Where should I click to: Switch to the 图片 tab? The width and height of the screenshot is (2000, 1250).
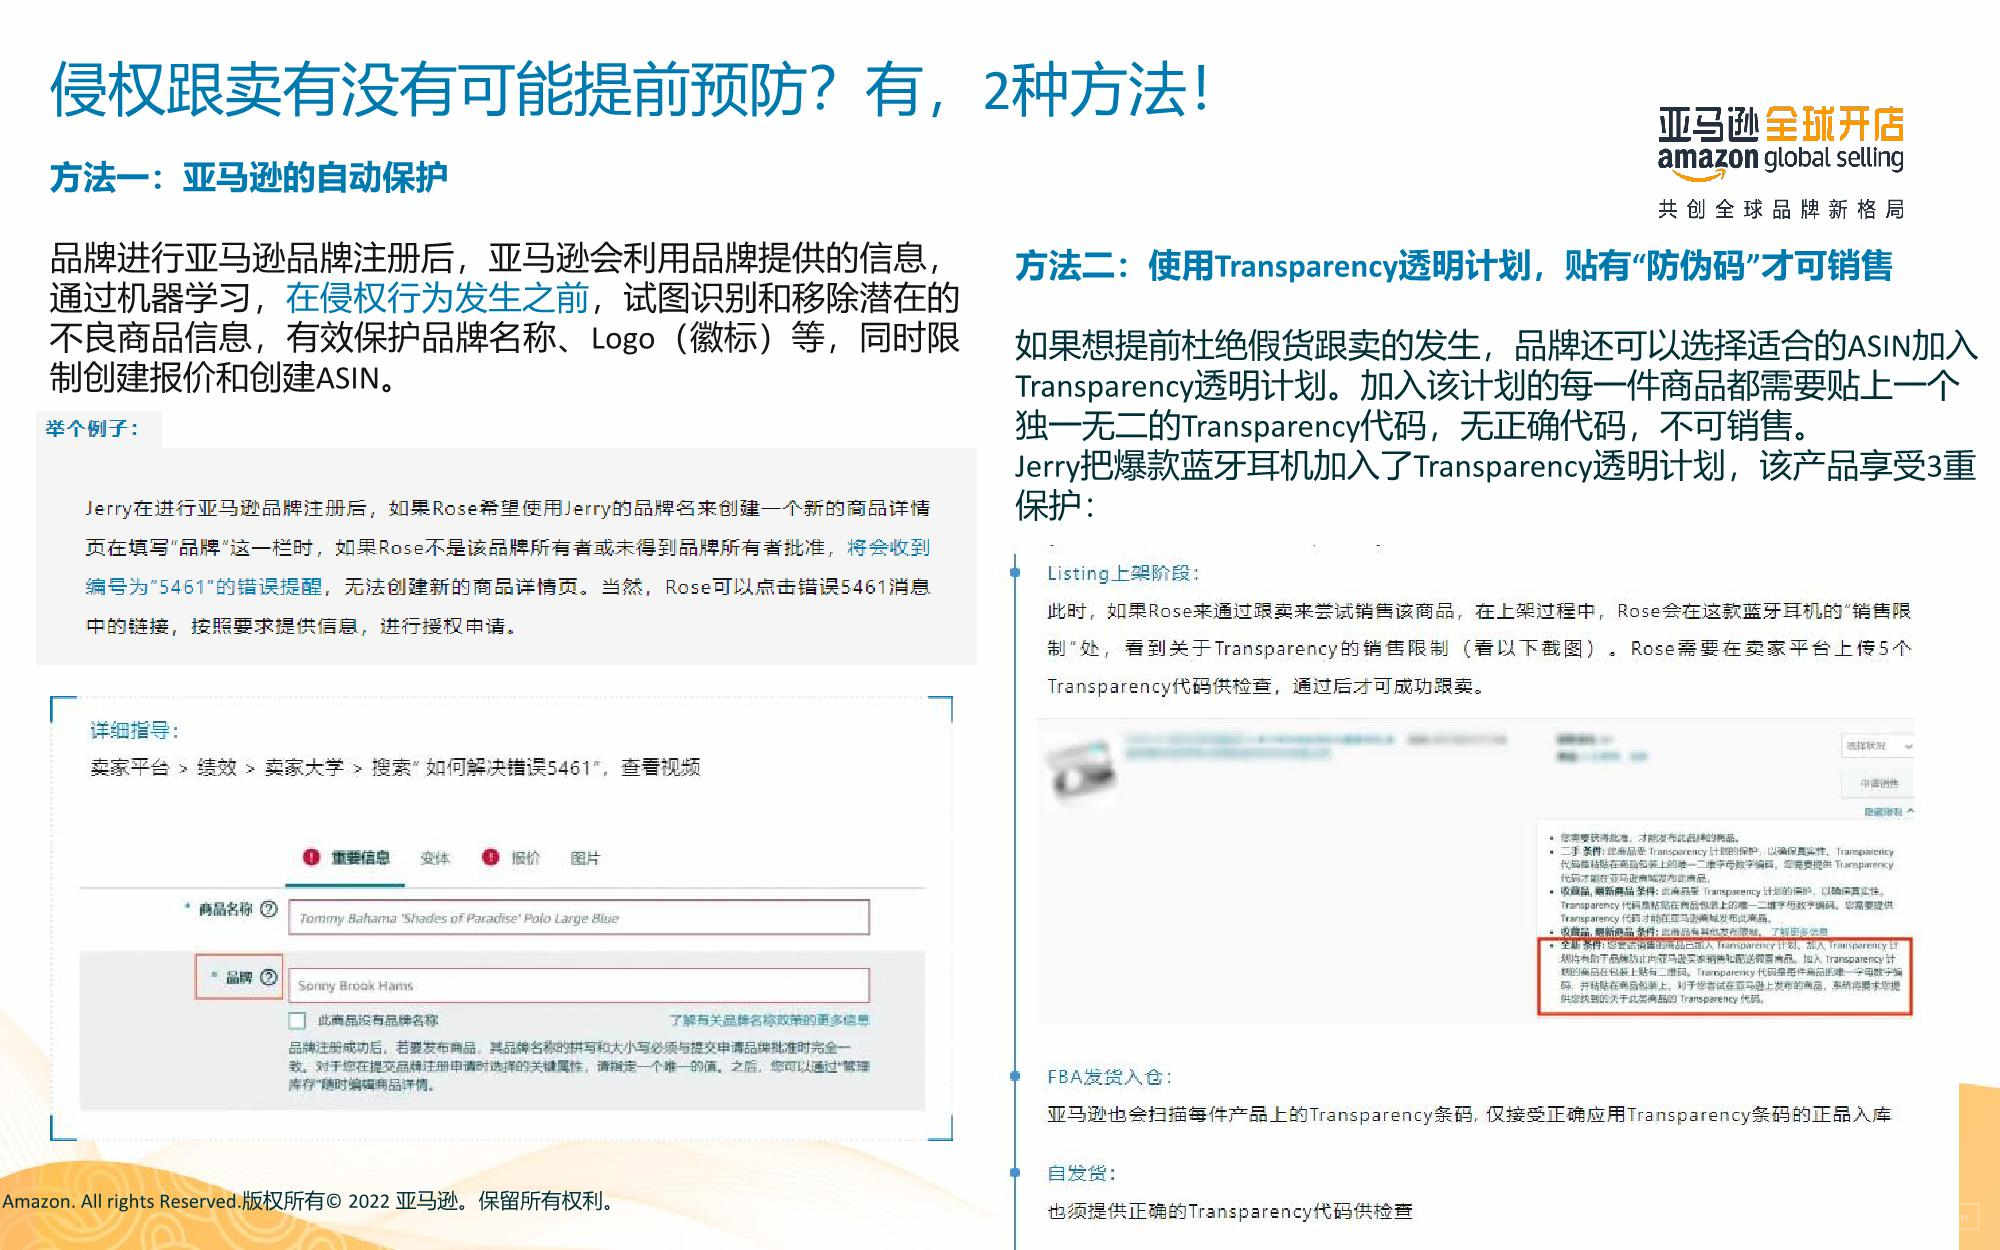[585, 858]
